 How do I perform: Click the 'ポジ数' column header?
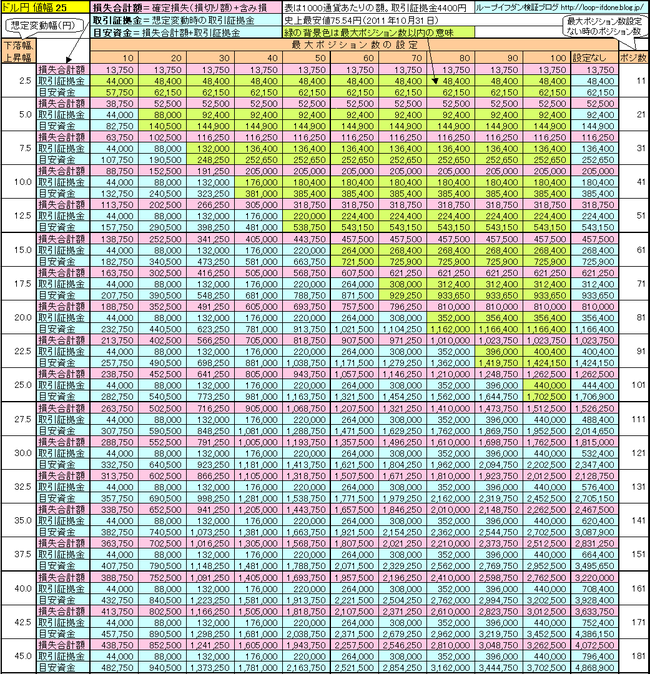[x=634, y=58]
